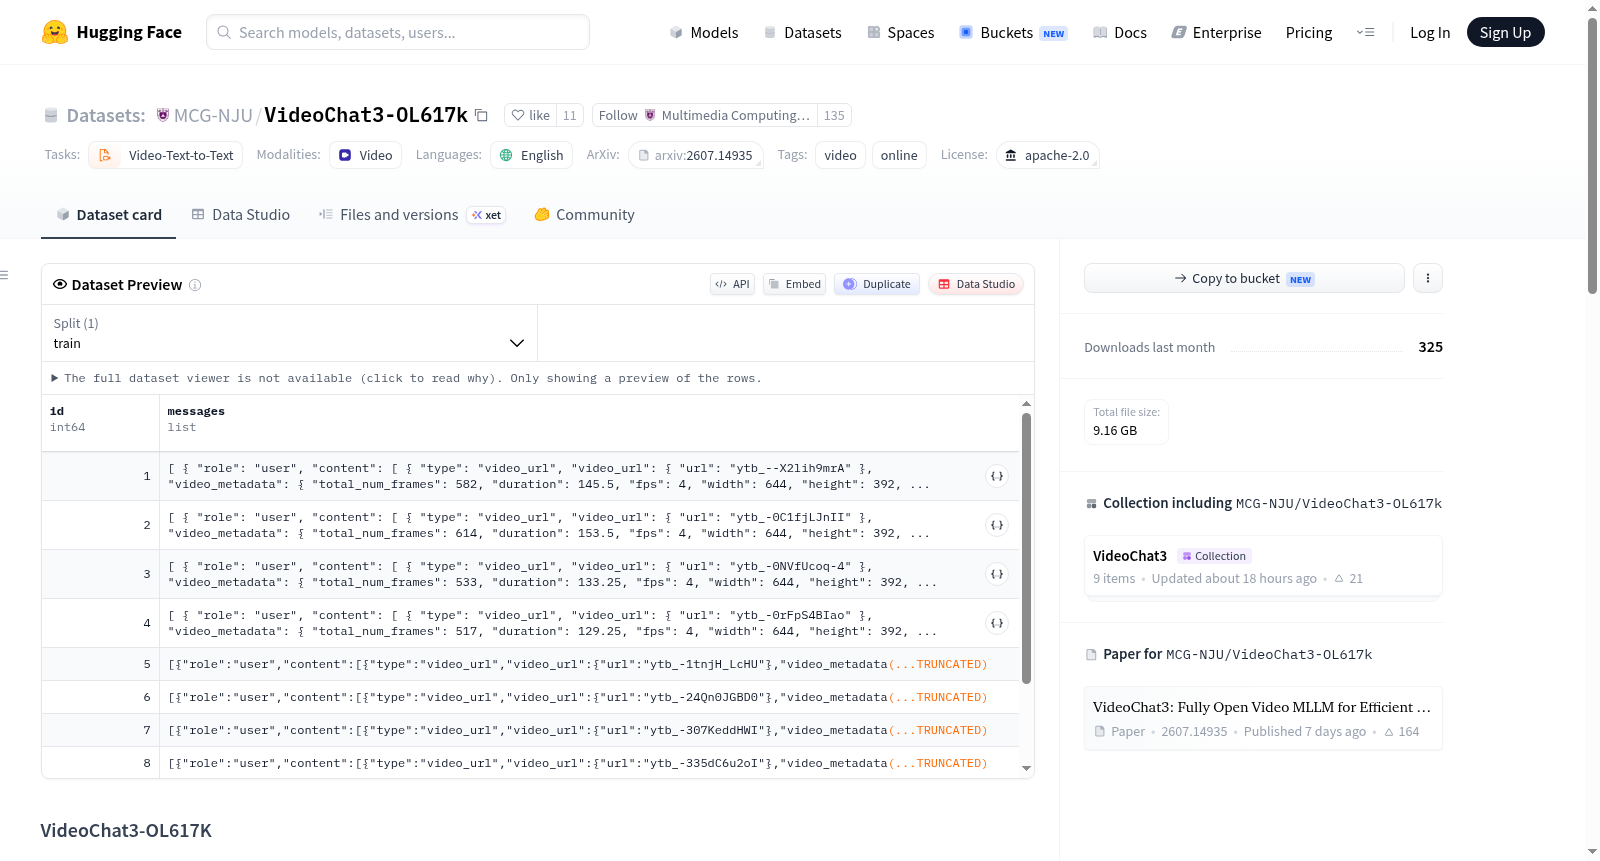Open Pricing in top navigation
Image resolution: width=1600 pixels, height=861 pixels.
coord(1309,32)
